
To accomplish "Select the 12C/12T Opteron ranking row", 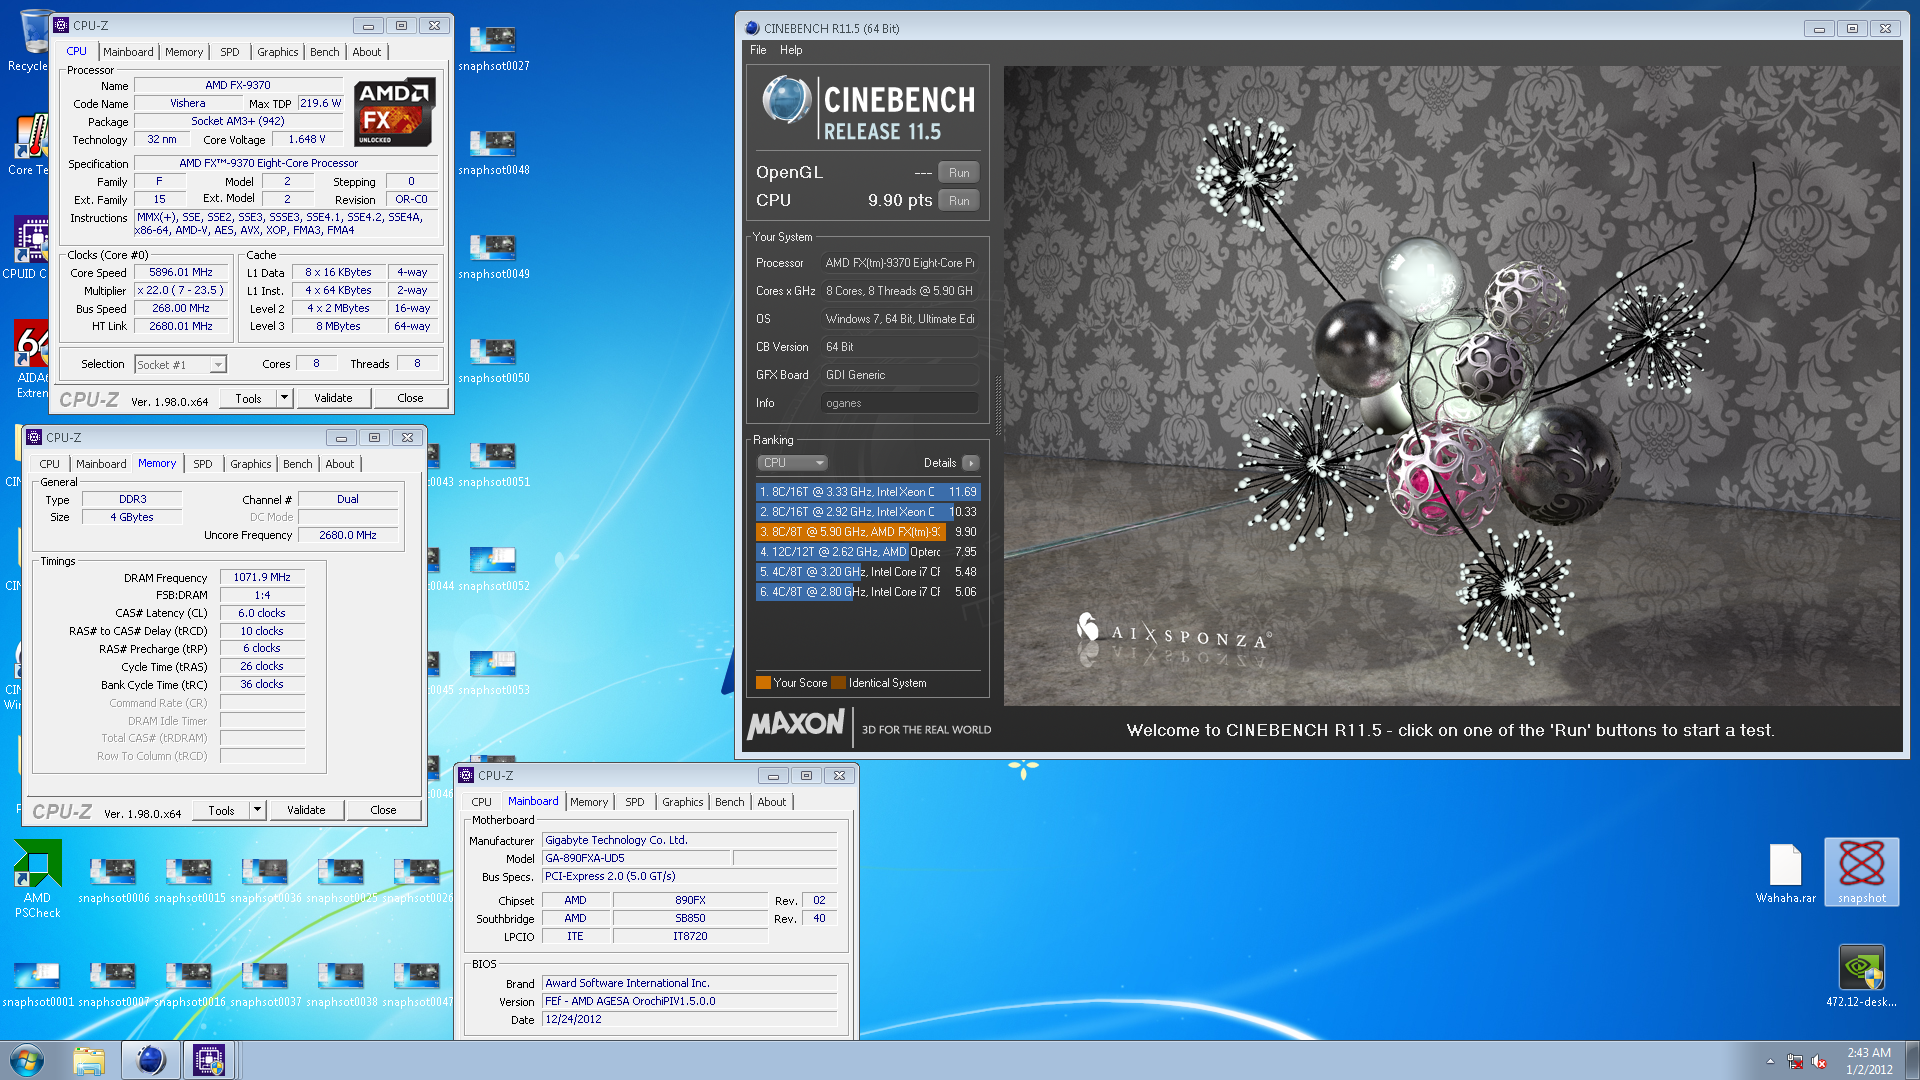I will (x=867, y=552).
